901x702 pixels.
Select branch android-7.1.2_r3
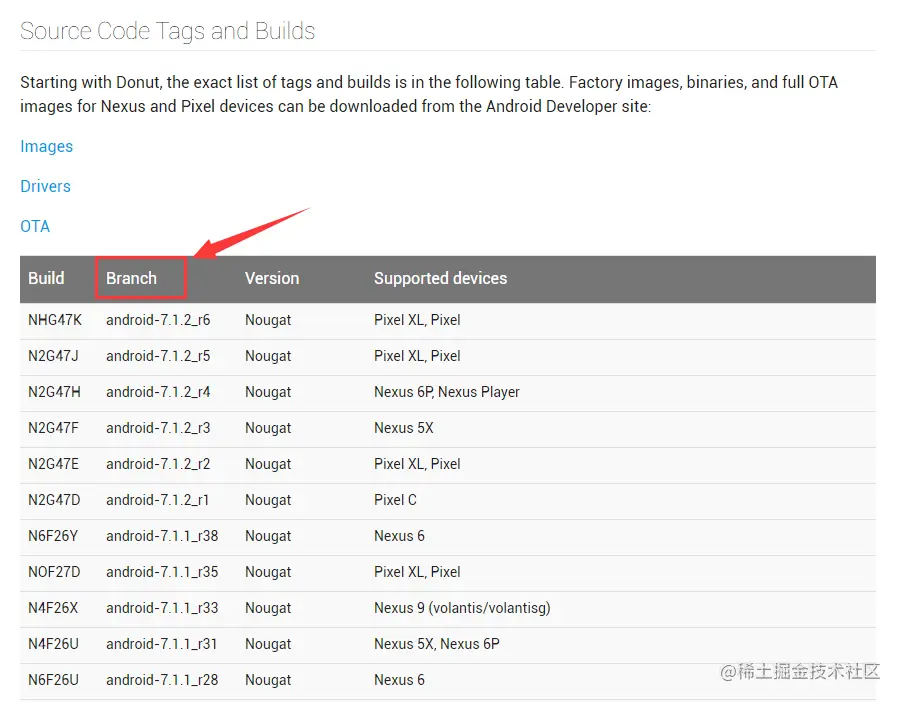[x=158, y=428]
